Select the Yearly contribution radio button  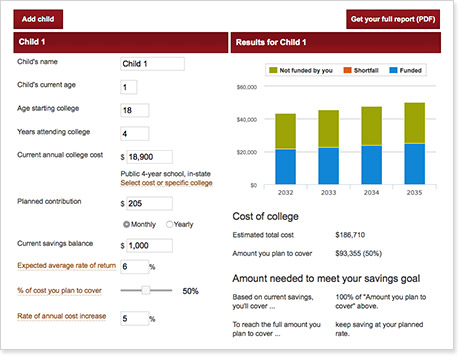[x=169, y=224]
